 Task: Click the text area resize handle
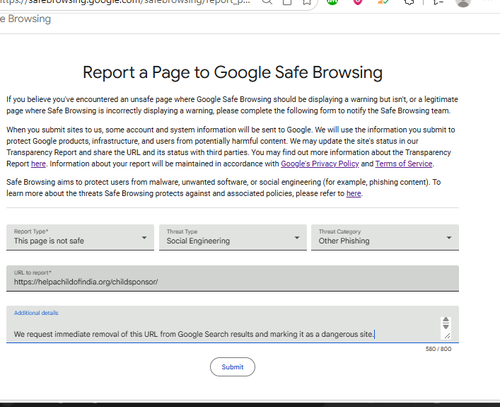pos(447,336)
